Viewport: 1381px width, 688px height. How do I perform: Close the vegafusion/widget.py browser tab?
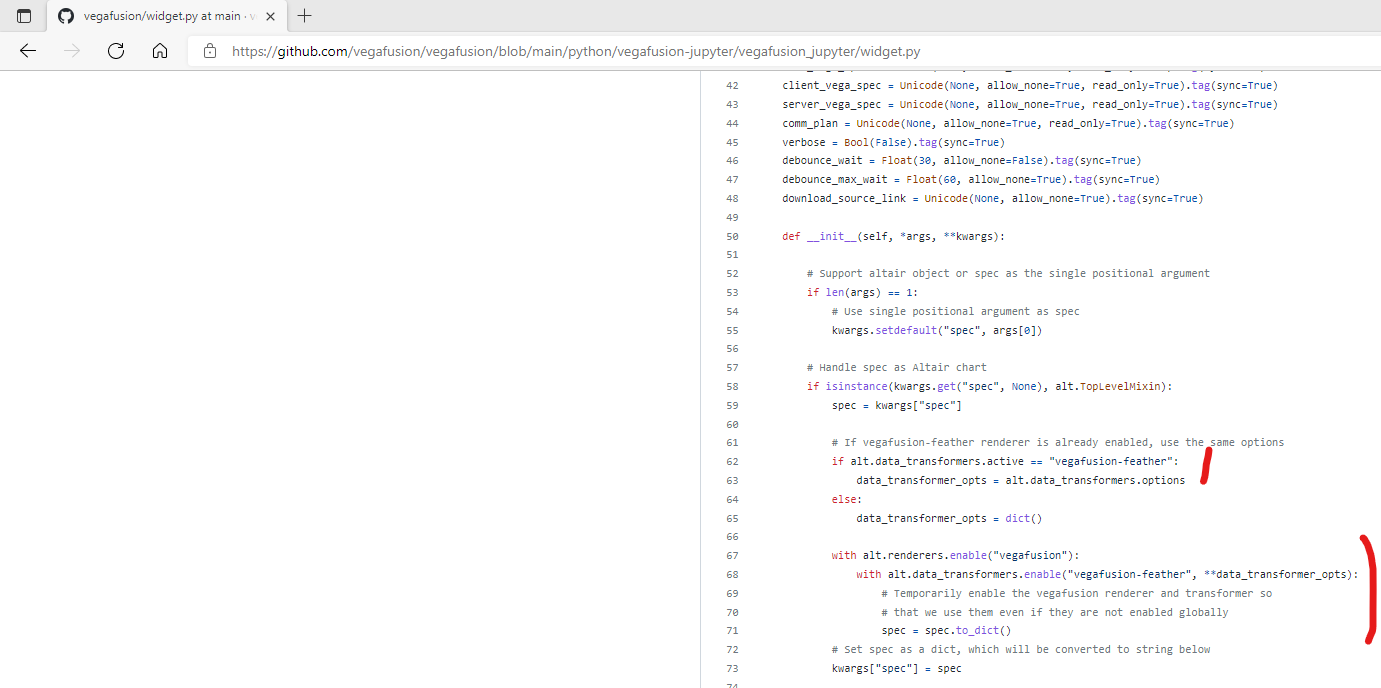[x=270, y=16]
